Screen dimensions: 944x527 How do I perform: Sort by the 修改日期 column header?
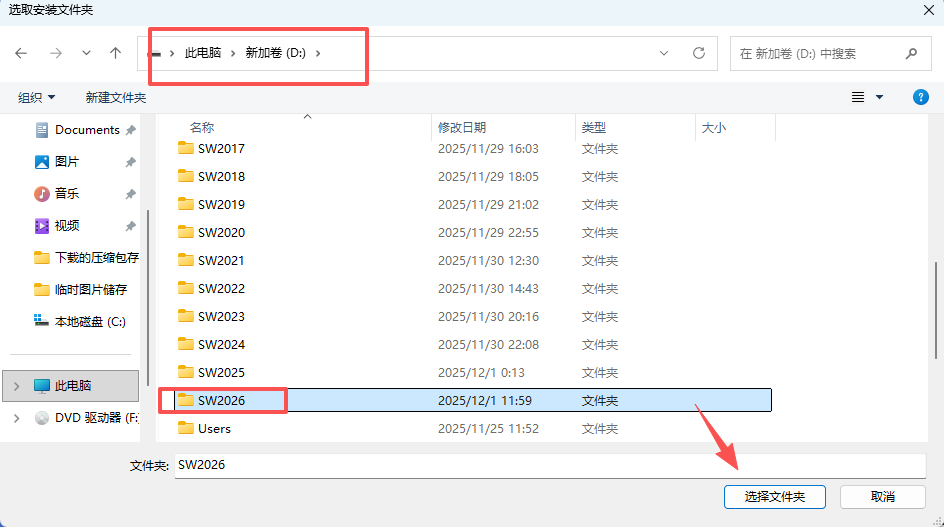point(462,127)
